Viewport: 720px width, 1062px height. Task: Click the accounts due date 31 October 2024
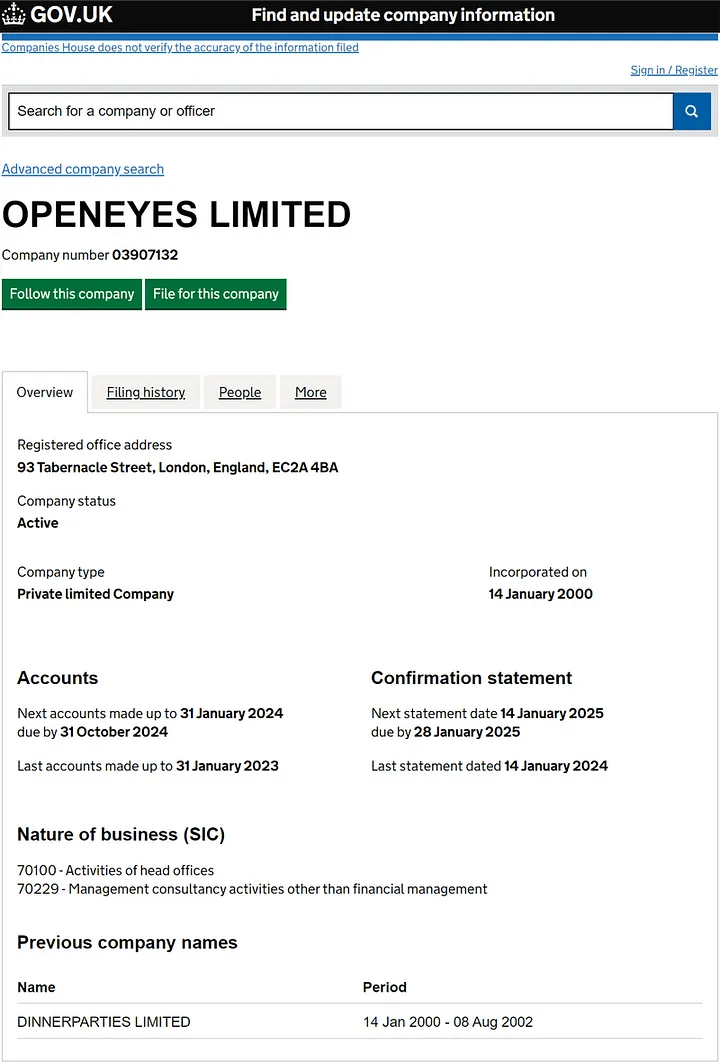point(114,731)
